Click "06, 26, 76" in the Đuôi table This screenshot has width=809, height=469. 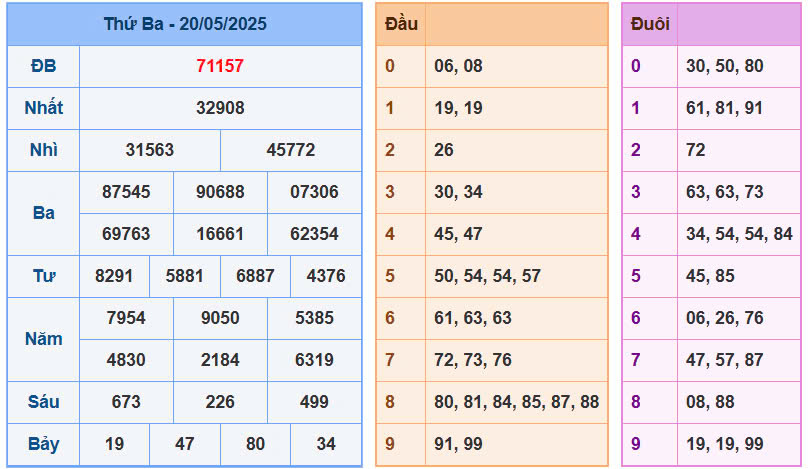[x=724, y=318]
